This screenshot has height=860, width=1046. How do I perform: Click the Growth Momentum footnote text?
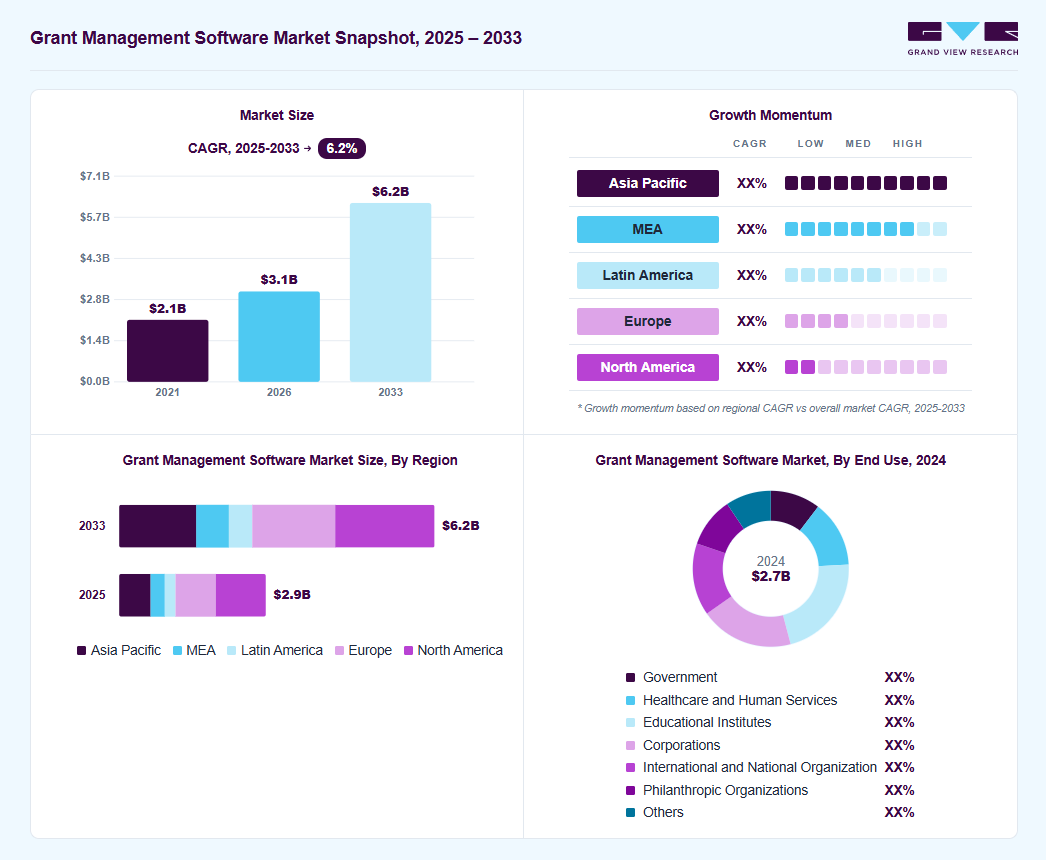[x=771, y=408]
